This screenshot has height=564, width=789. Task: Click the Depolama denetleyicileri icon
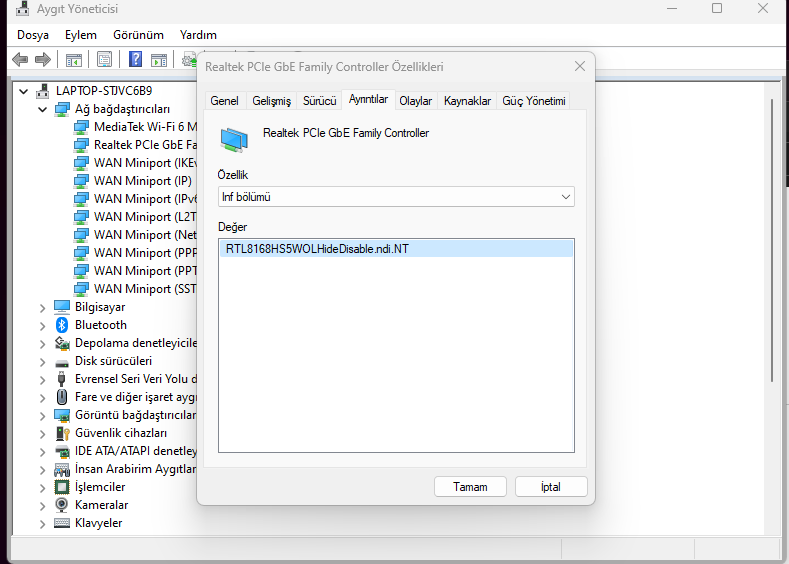coord(62,343)
